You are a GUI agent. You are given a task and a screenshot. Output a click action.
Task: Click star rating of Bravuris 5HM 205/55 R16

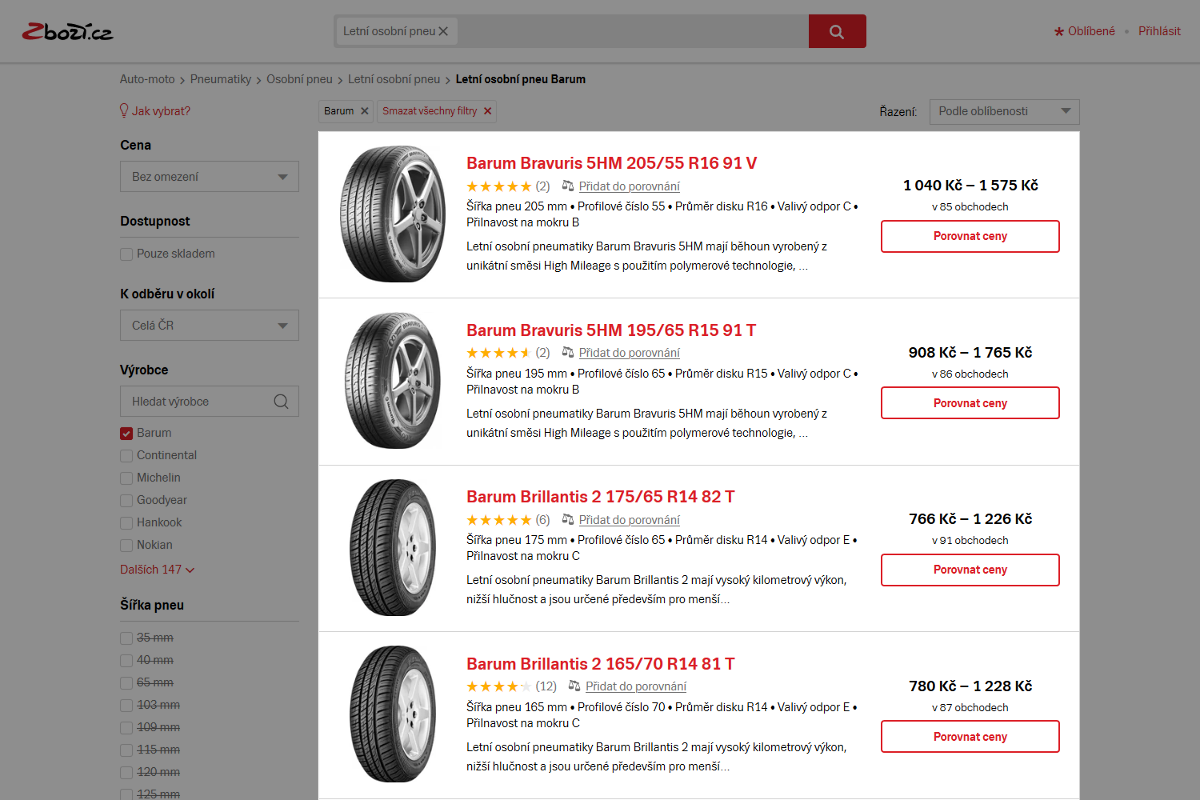coord(499,186)
